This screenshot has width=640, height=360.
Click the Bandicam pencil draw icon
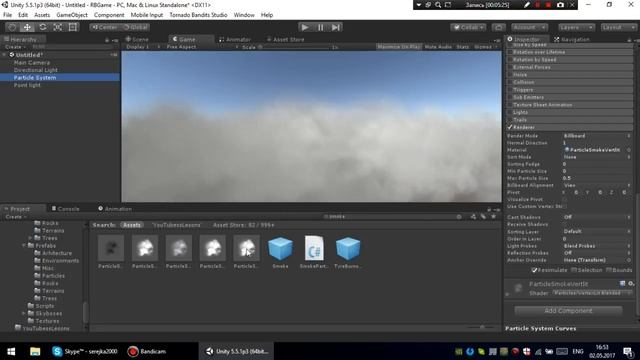point(527,5)
